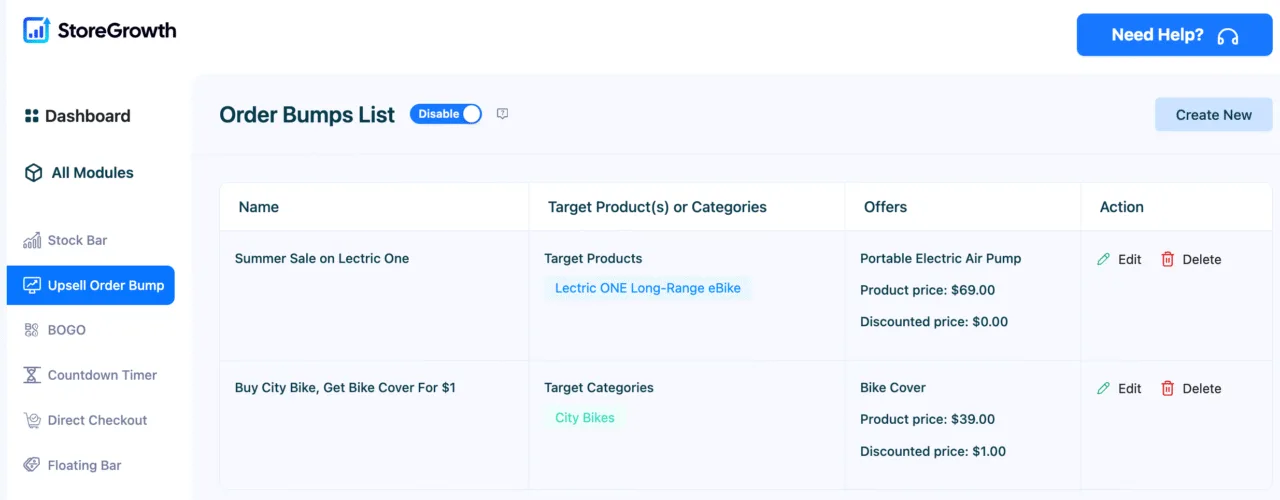This screenshot has width=1280, height=500.
Task: Delete the Summer Sale on Lectric One bump
Action: pyautogui.click(x=1191, y=259)
